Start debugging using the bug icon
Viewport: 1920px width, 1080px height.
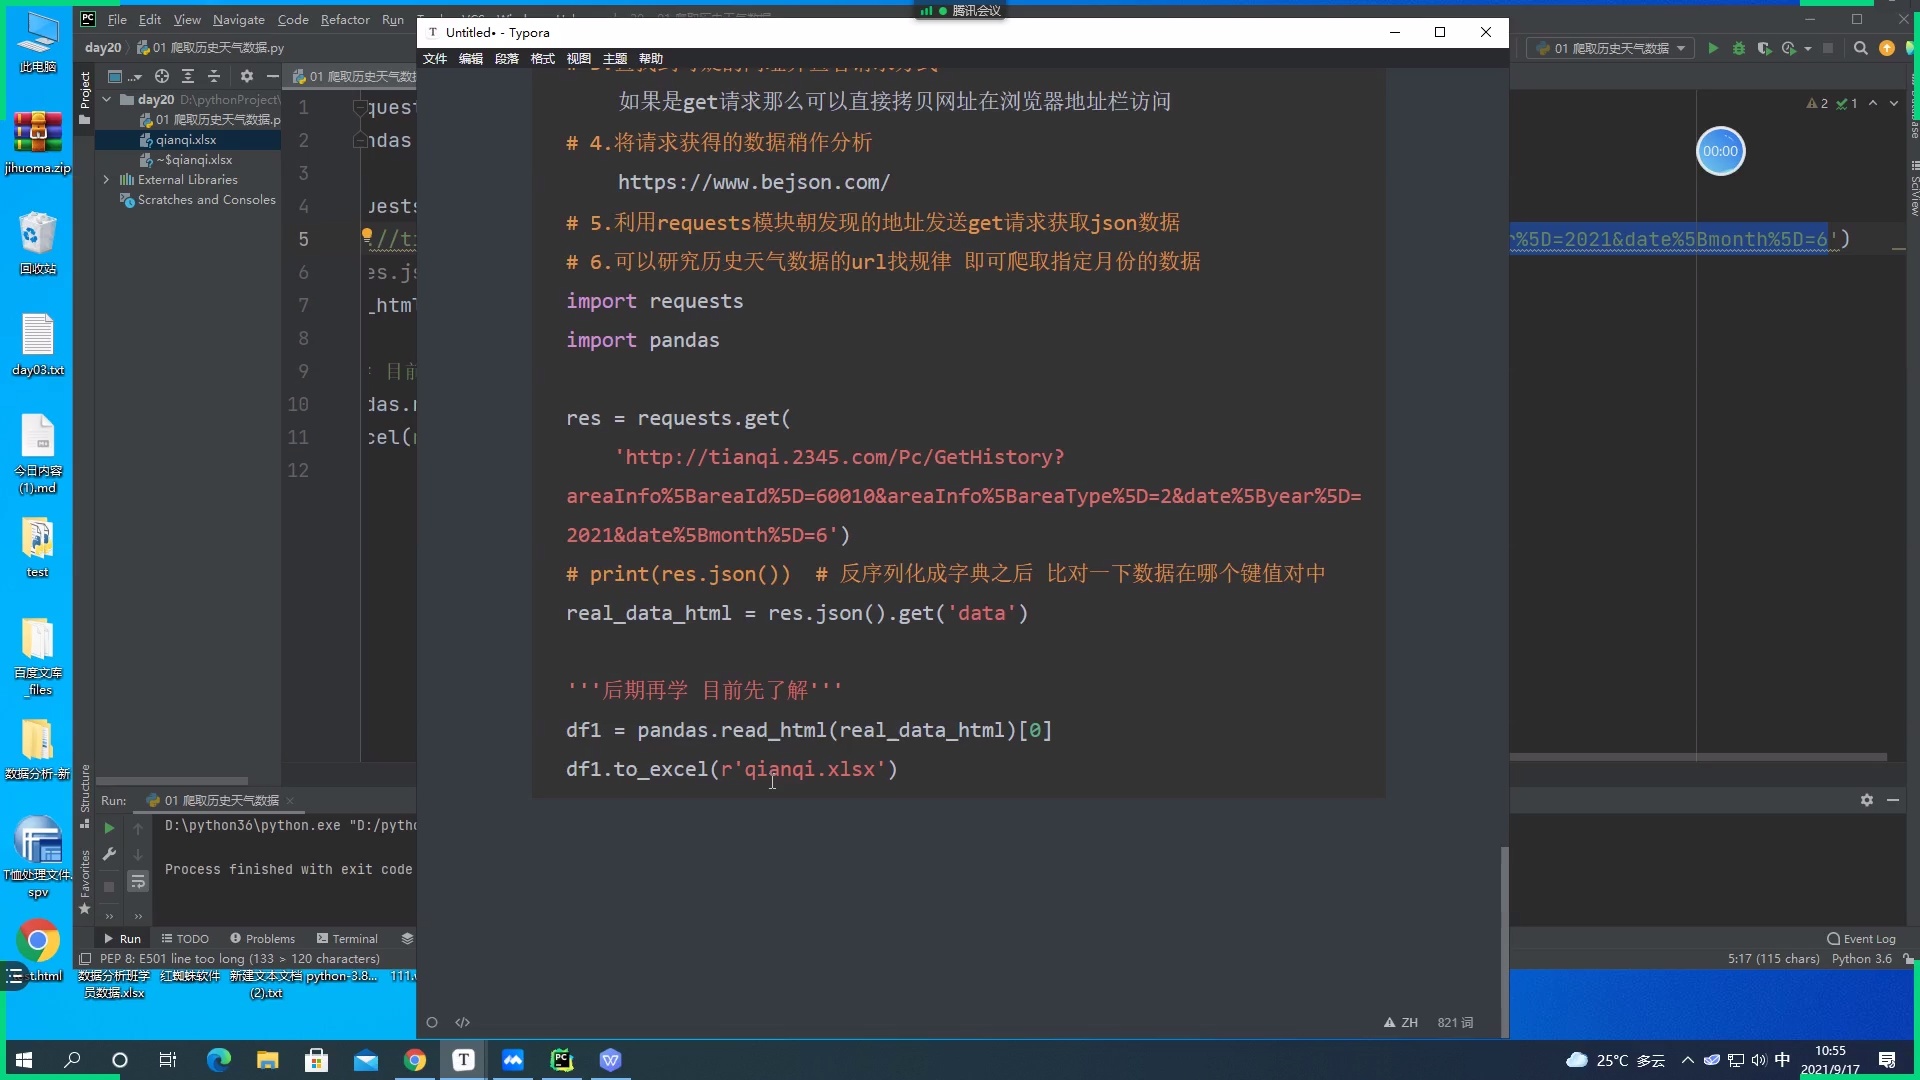click(1739, 48)
